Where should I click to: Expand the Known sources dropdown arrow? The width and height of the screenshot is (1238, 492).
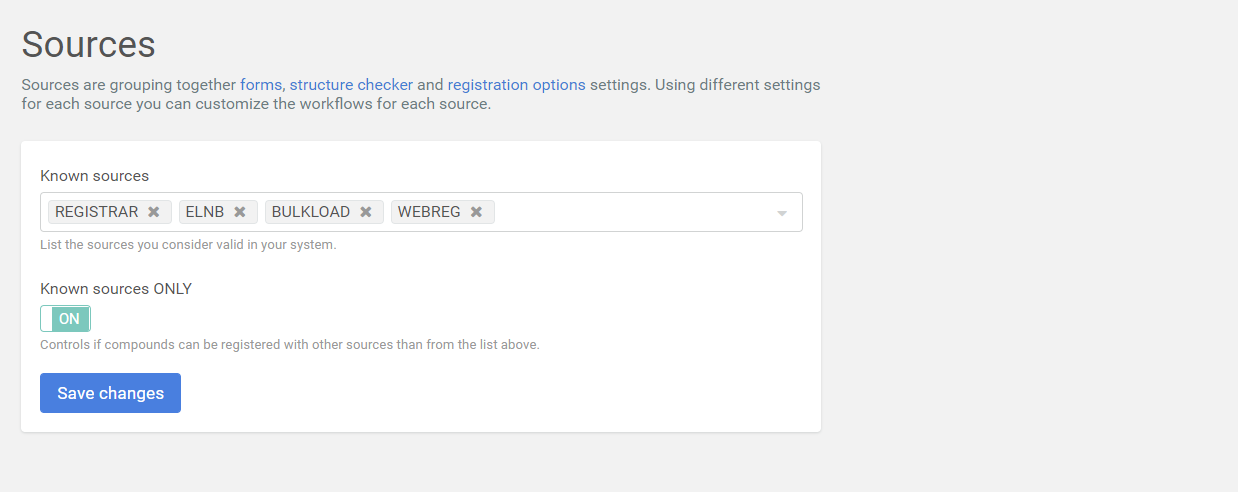[782, 213]
